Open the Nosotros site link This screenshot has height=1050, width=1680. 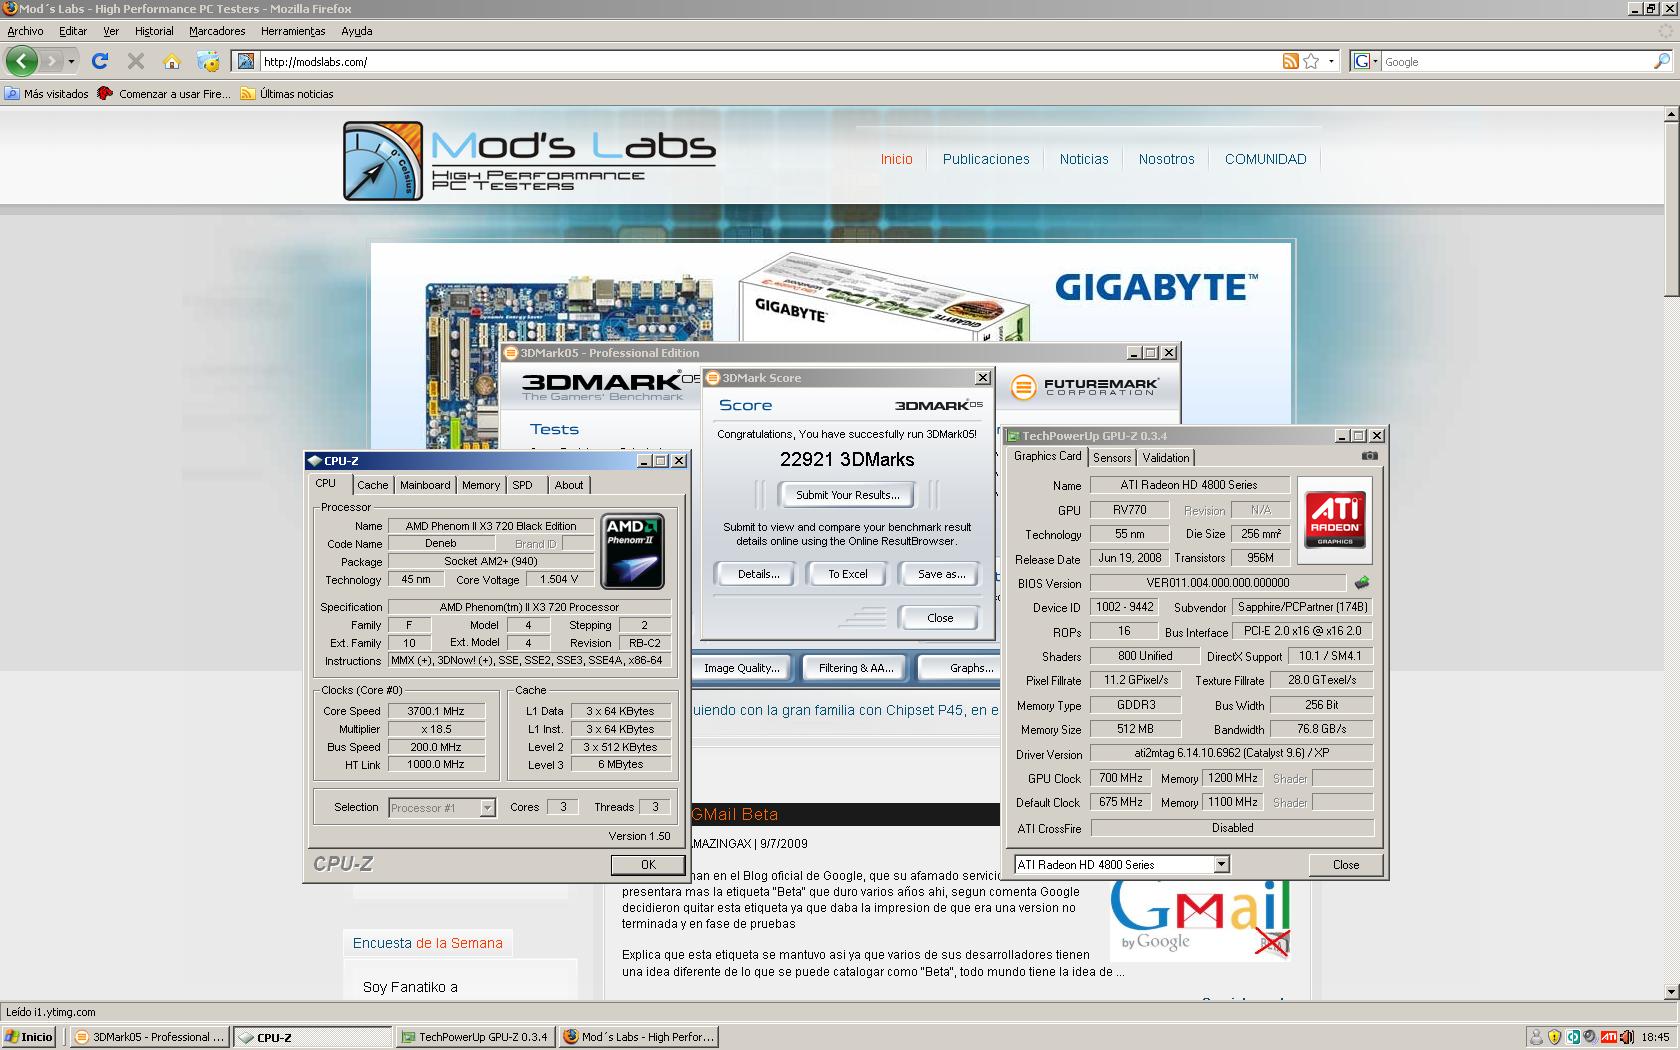(x=1166, y=159)
